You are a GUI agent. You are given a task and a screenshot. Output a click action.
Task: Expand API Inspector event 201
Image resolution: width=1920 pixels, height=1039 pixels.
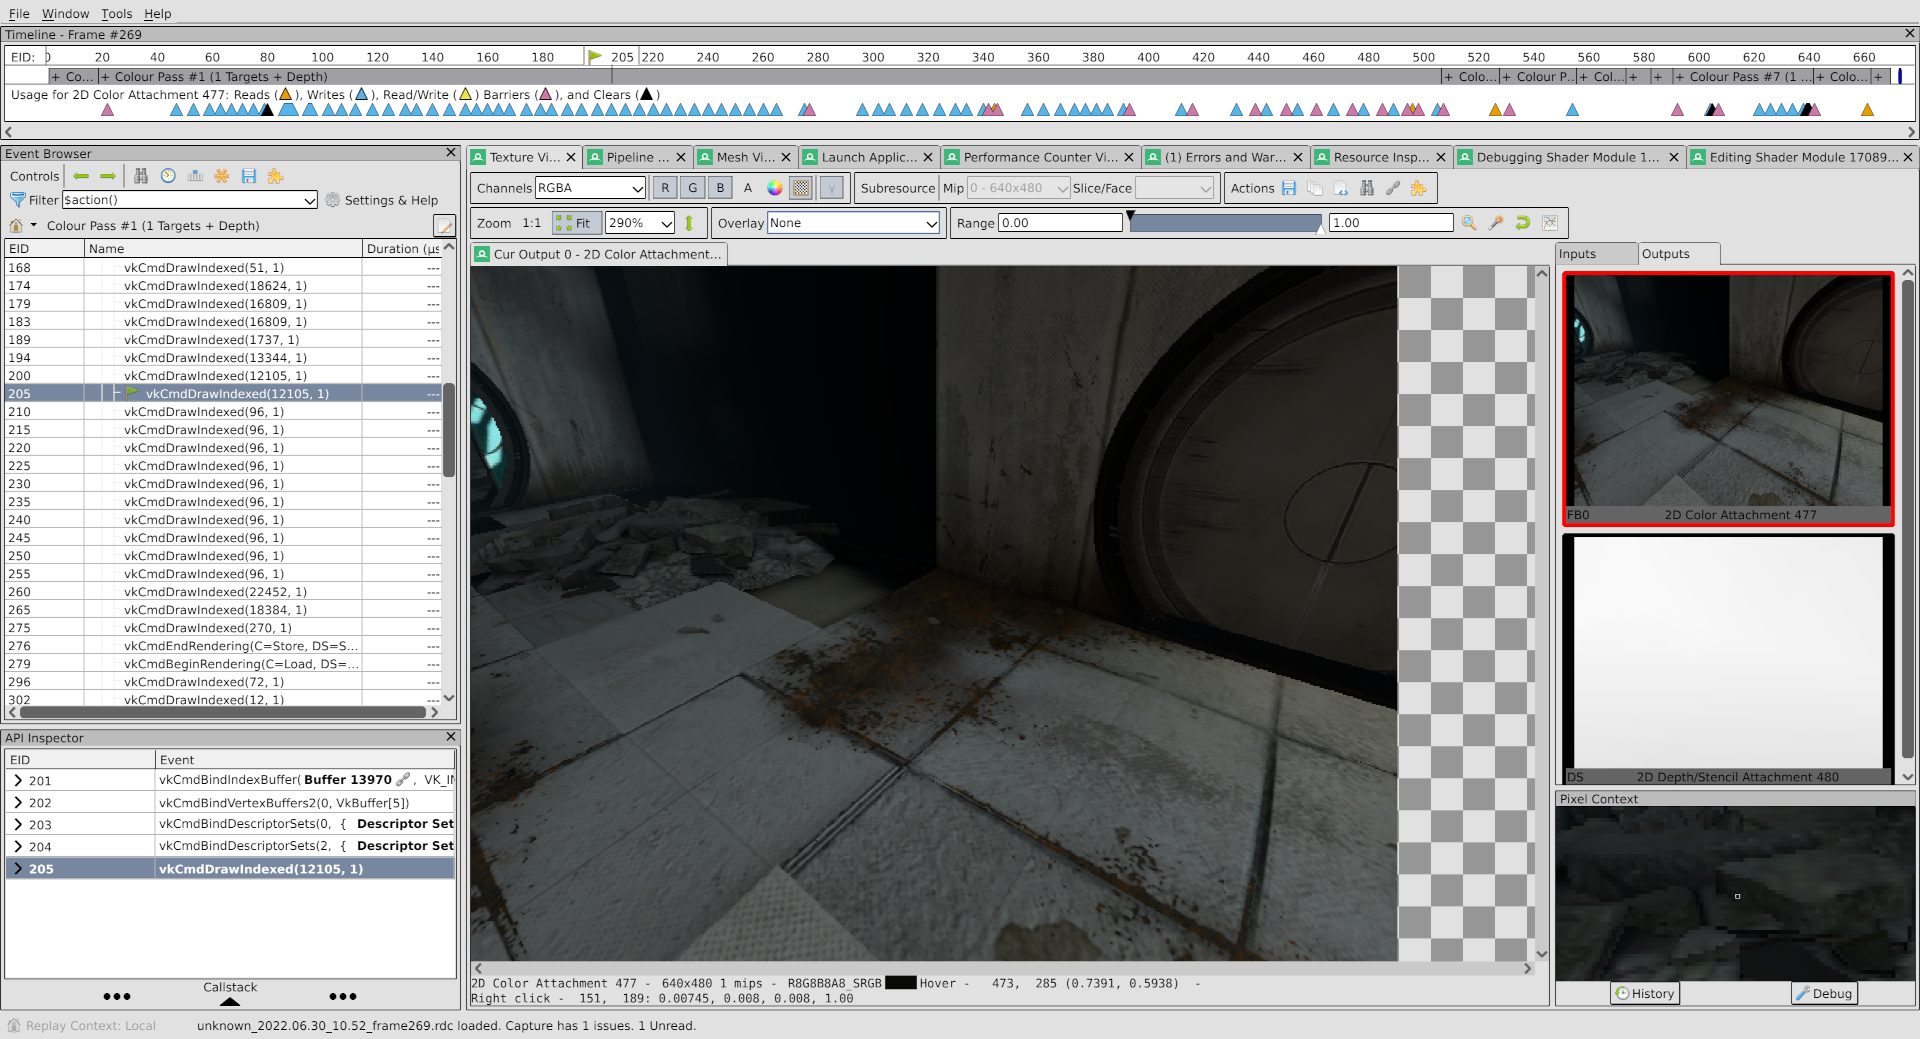point(18,781)
